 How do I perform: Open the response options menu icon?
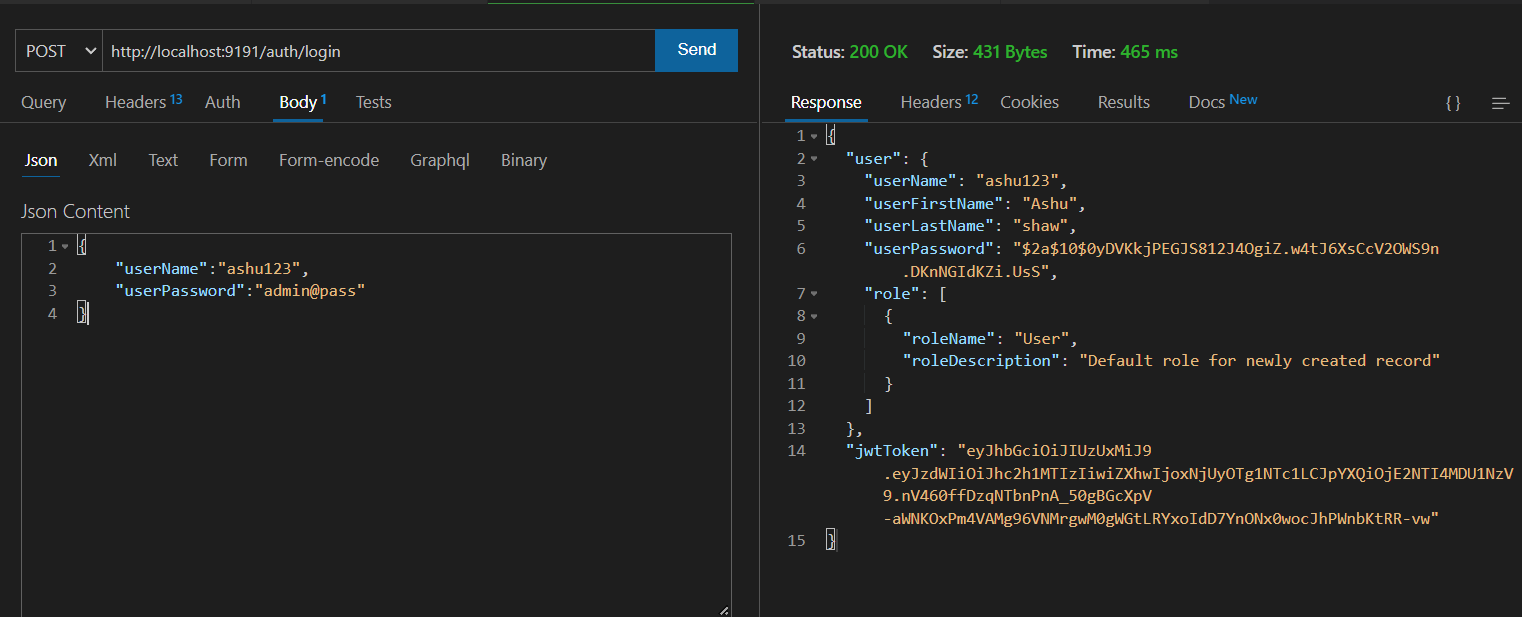point(1500,103)
